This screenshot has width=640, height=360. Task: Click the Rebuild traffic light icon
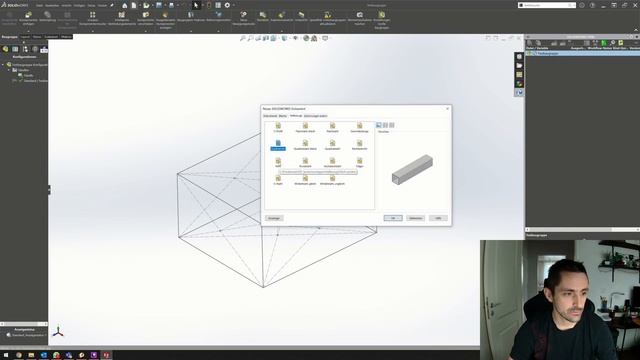[x=209, y=5]
